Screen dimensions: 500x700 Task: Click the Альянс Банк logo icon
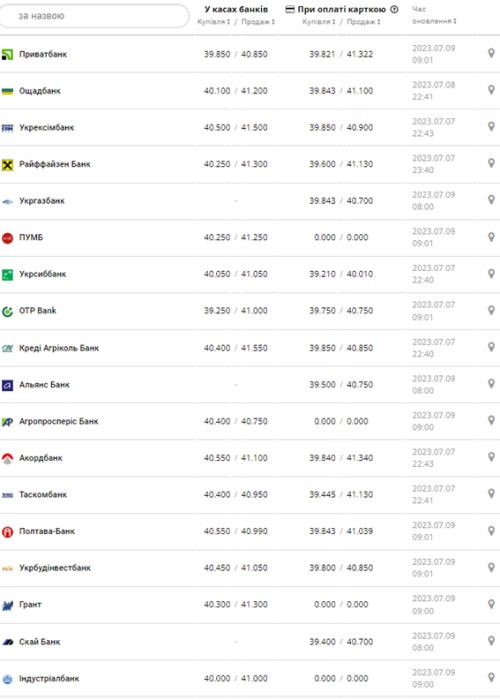(x=7, y=385)
